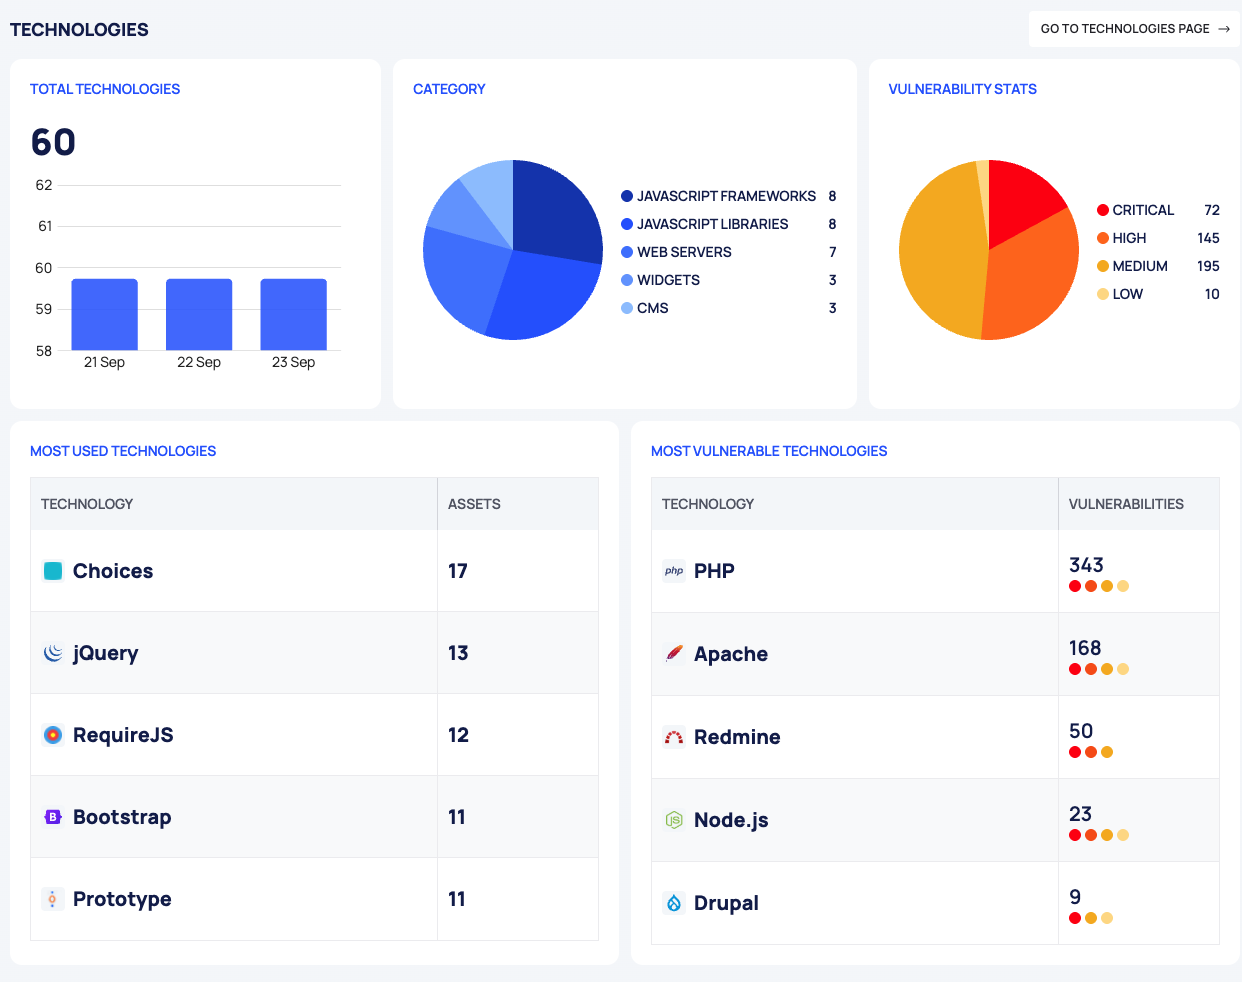Click the Choices assets count 17
Image resolution: width=1242 pixels, height=982 pixels.
[x=458, y=571]
